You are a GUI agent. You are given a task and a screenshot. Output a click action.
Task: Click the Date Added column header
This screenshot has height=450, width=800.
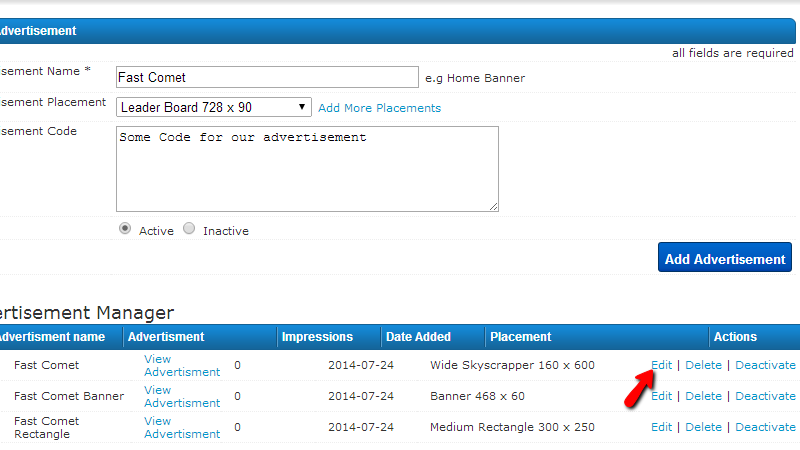pos(418,337)
